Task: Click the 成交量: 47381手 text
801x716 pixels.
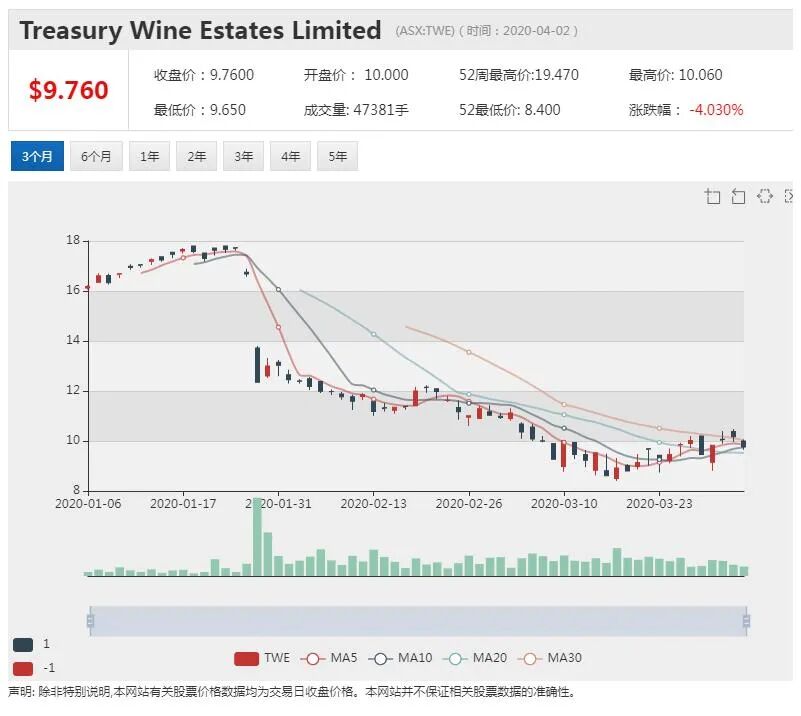Action: coord(356,110)
